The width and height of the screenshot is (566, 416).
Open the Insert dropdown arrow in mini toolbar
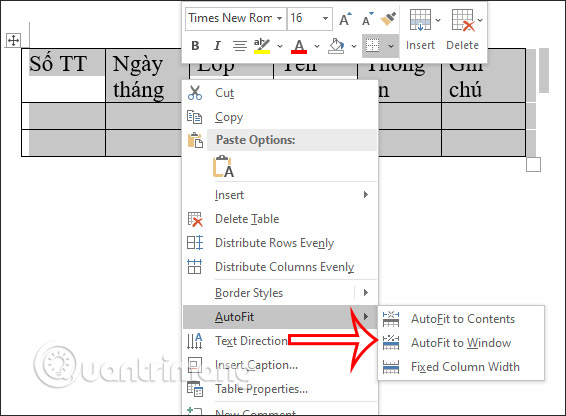click(438, 20)
